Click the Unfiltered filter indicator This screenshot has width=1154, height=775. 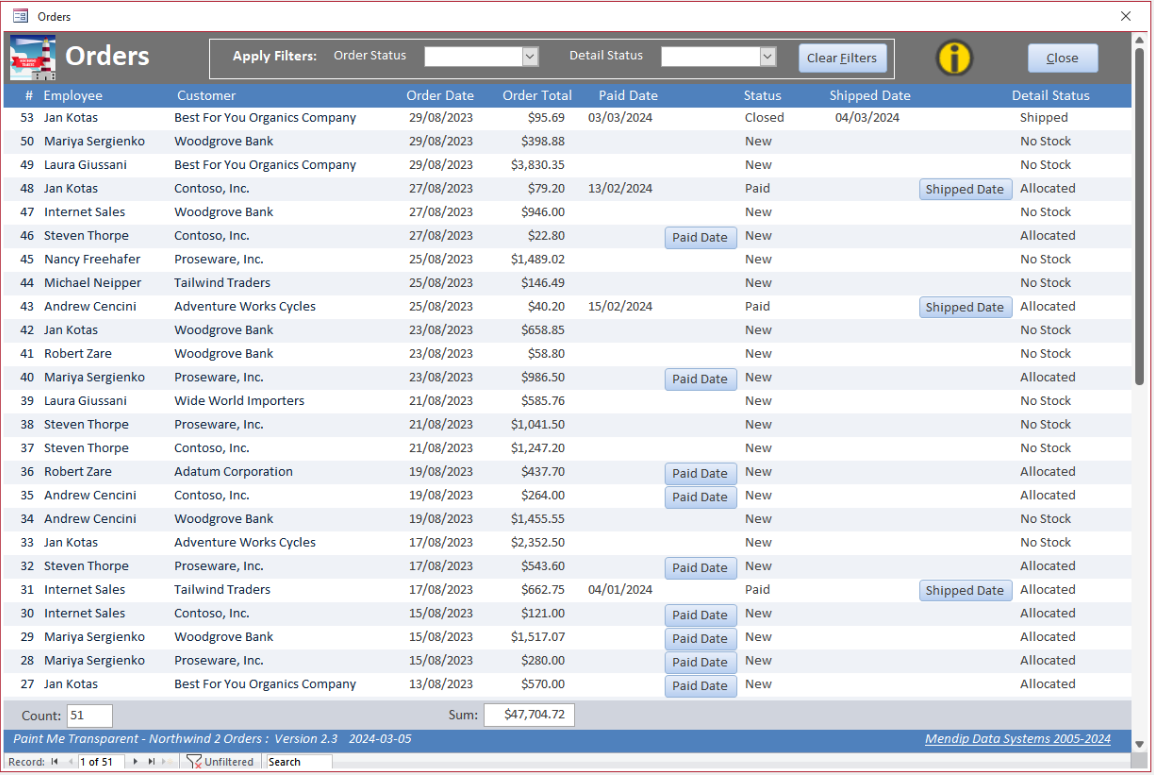pyautogui.click(x=220, y=762)
